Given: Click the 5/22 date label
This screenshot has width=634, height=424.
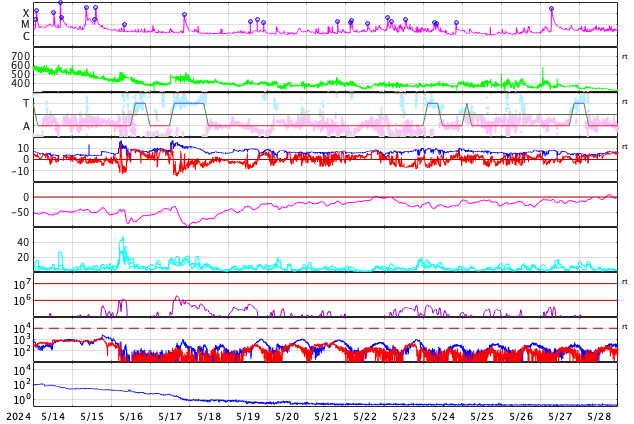Looking at the screenshot, I should tap(365, 416).
